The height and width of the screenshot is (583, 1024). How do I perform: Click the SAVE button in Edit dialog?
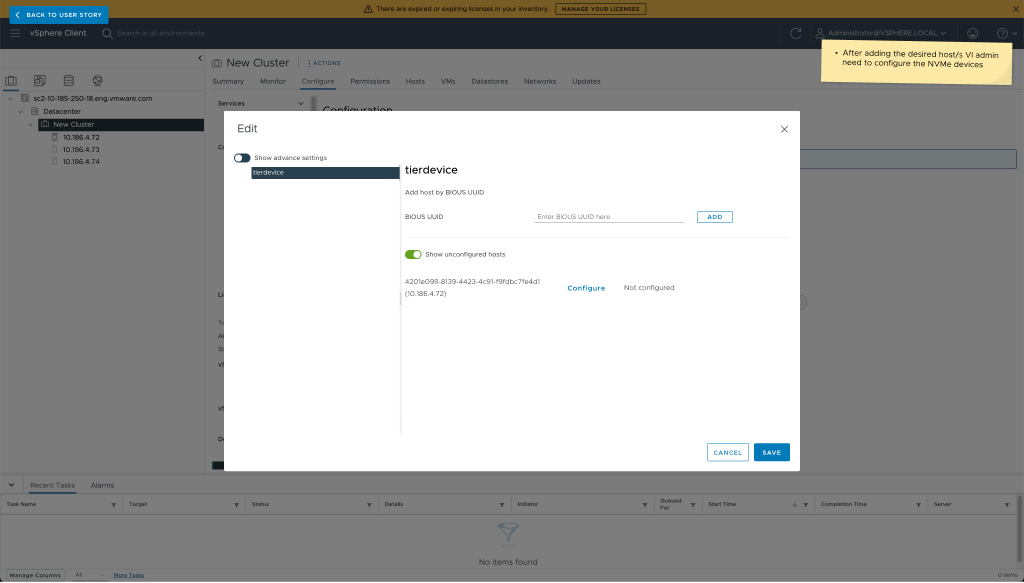[771, 452]
